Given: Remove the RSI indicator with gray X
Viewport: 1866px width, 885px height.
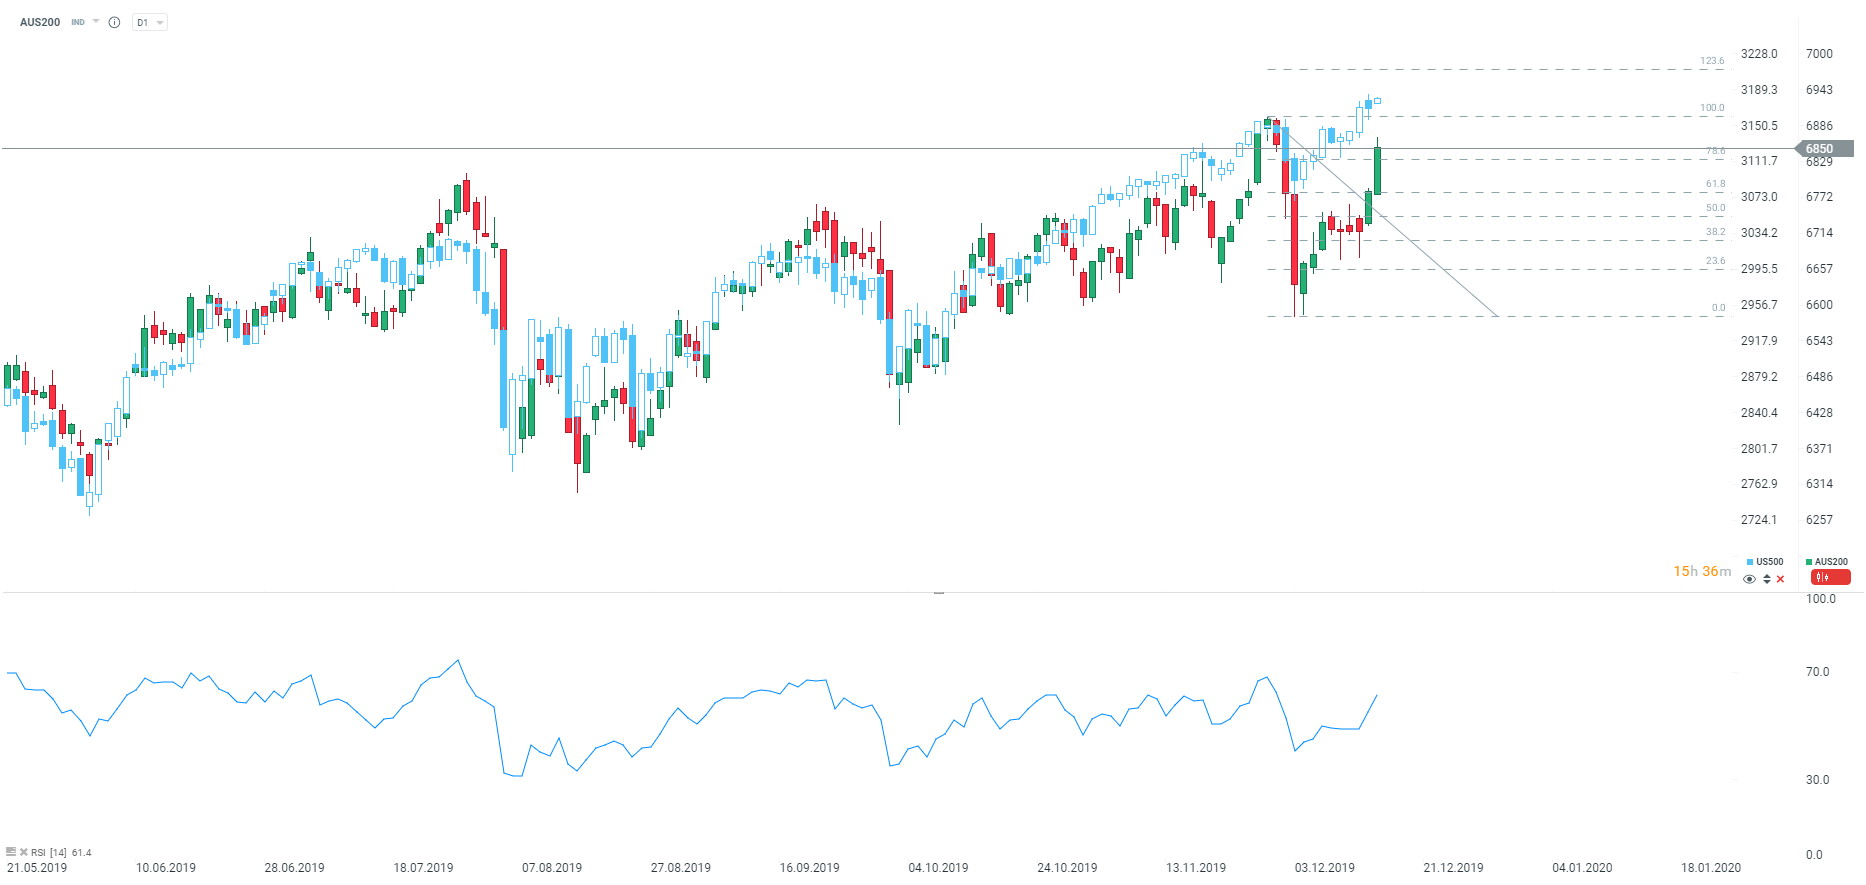Looking at the screenshot, I should 23,852.
